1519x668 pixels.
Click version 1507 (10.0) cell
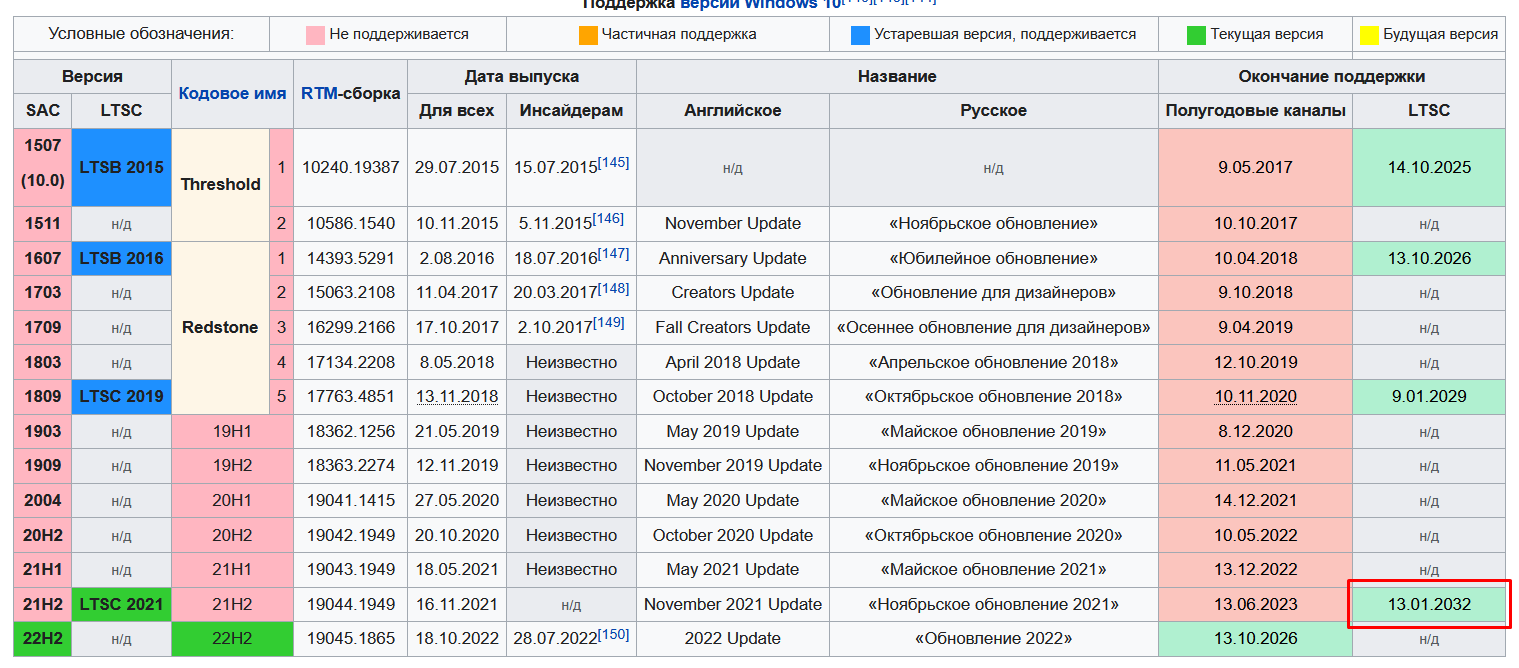[x=43, y=167]
